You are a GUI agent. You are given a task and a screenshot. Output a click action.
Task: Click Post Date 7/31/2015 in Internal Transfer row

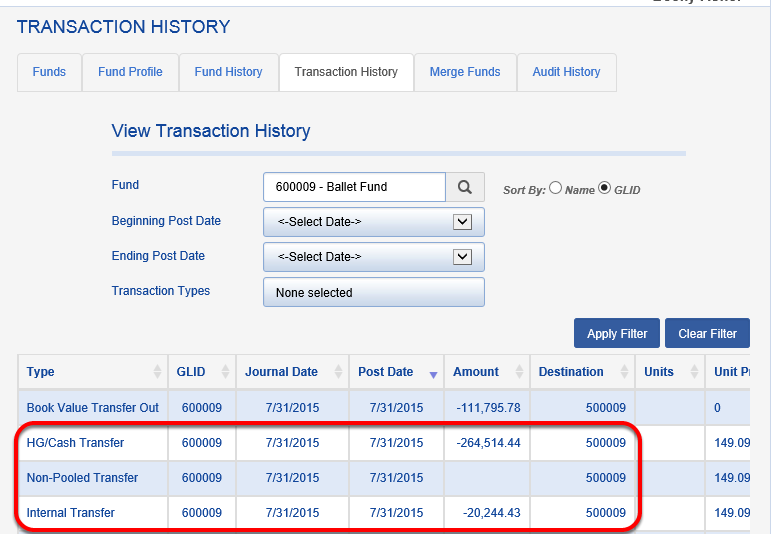click(396, 513)
